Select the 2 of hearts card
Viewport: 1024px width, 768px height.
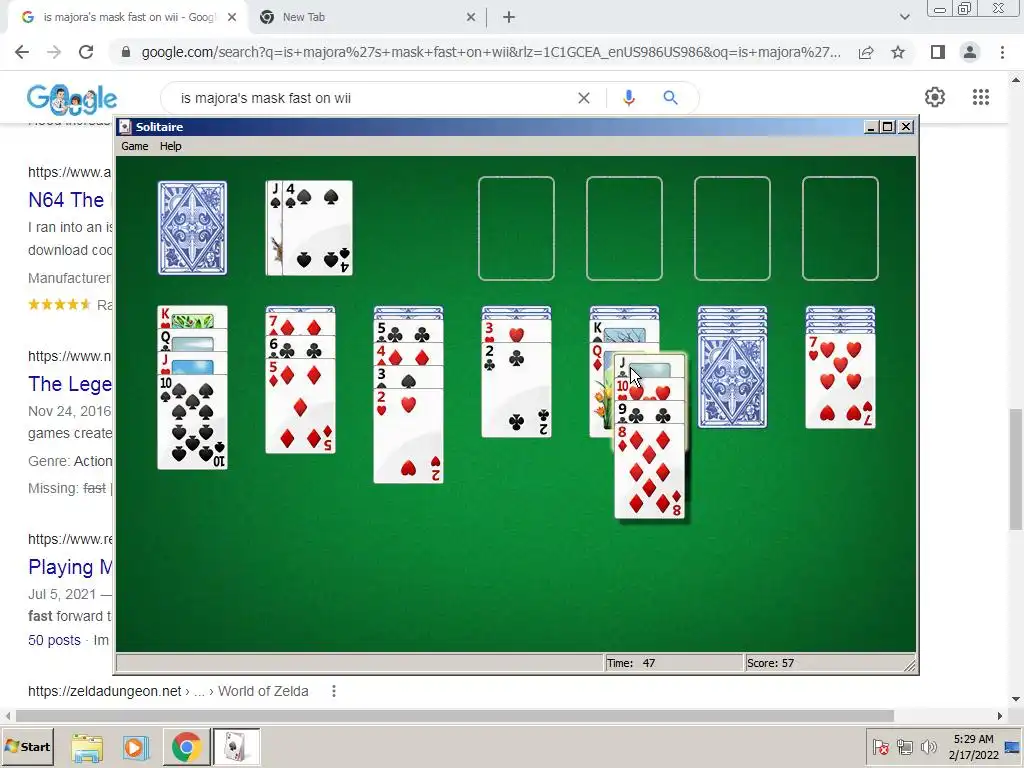(408, 436)
